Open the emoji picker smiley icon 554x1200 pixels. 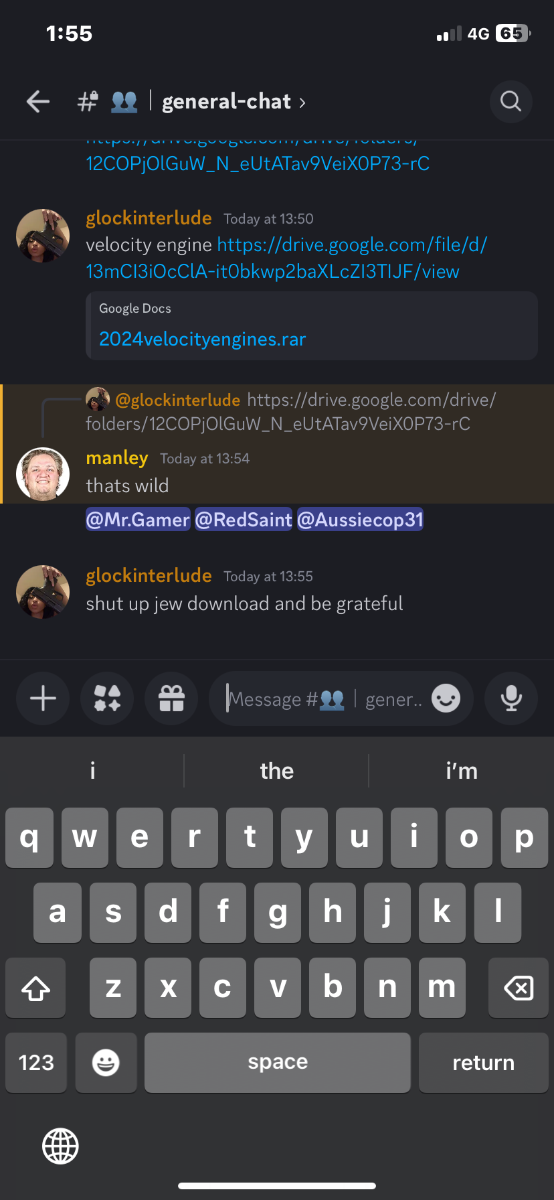coord(446,698)
